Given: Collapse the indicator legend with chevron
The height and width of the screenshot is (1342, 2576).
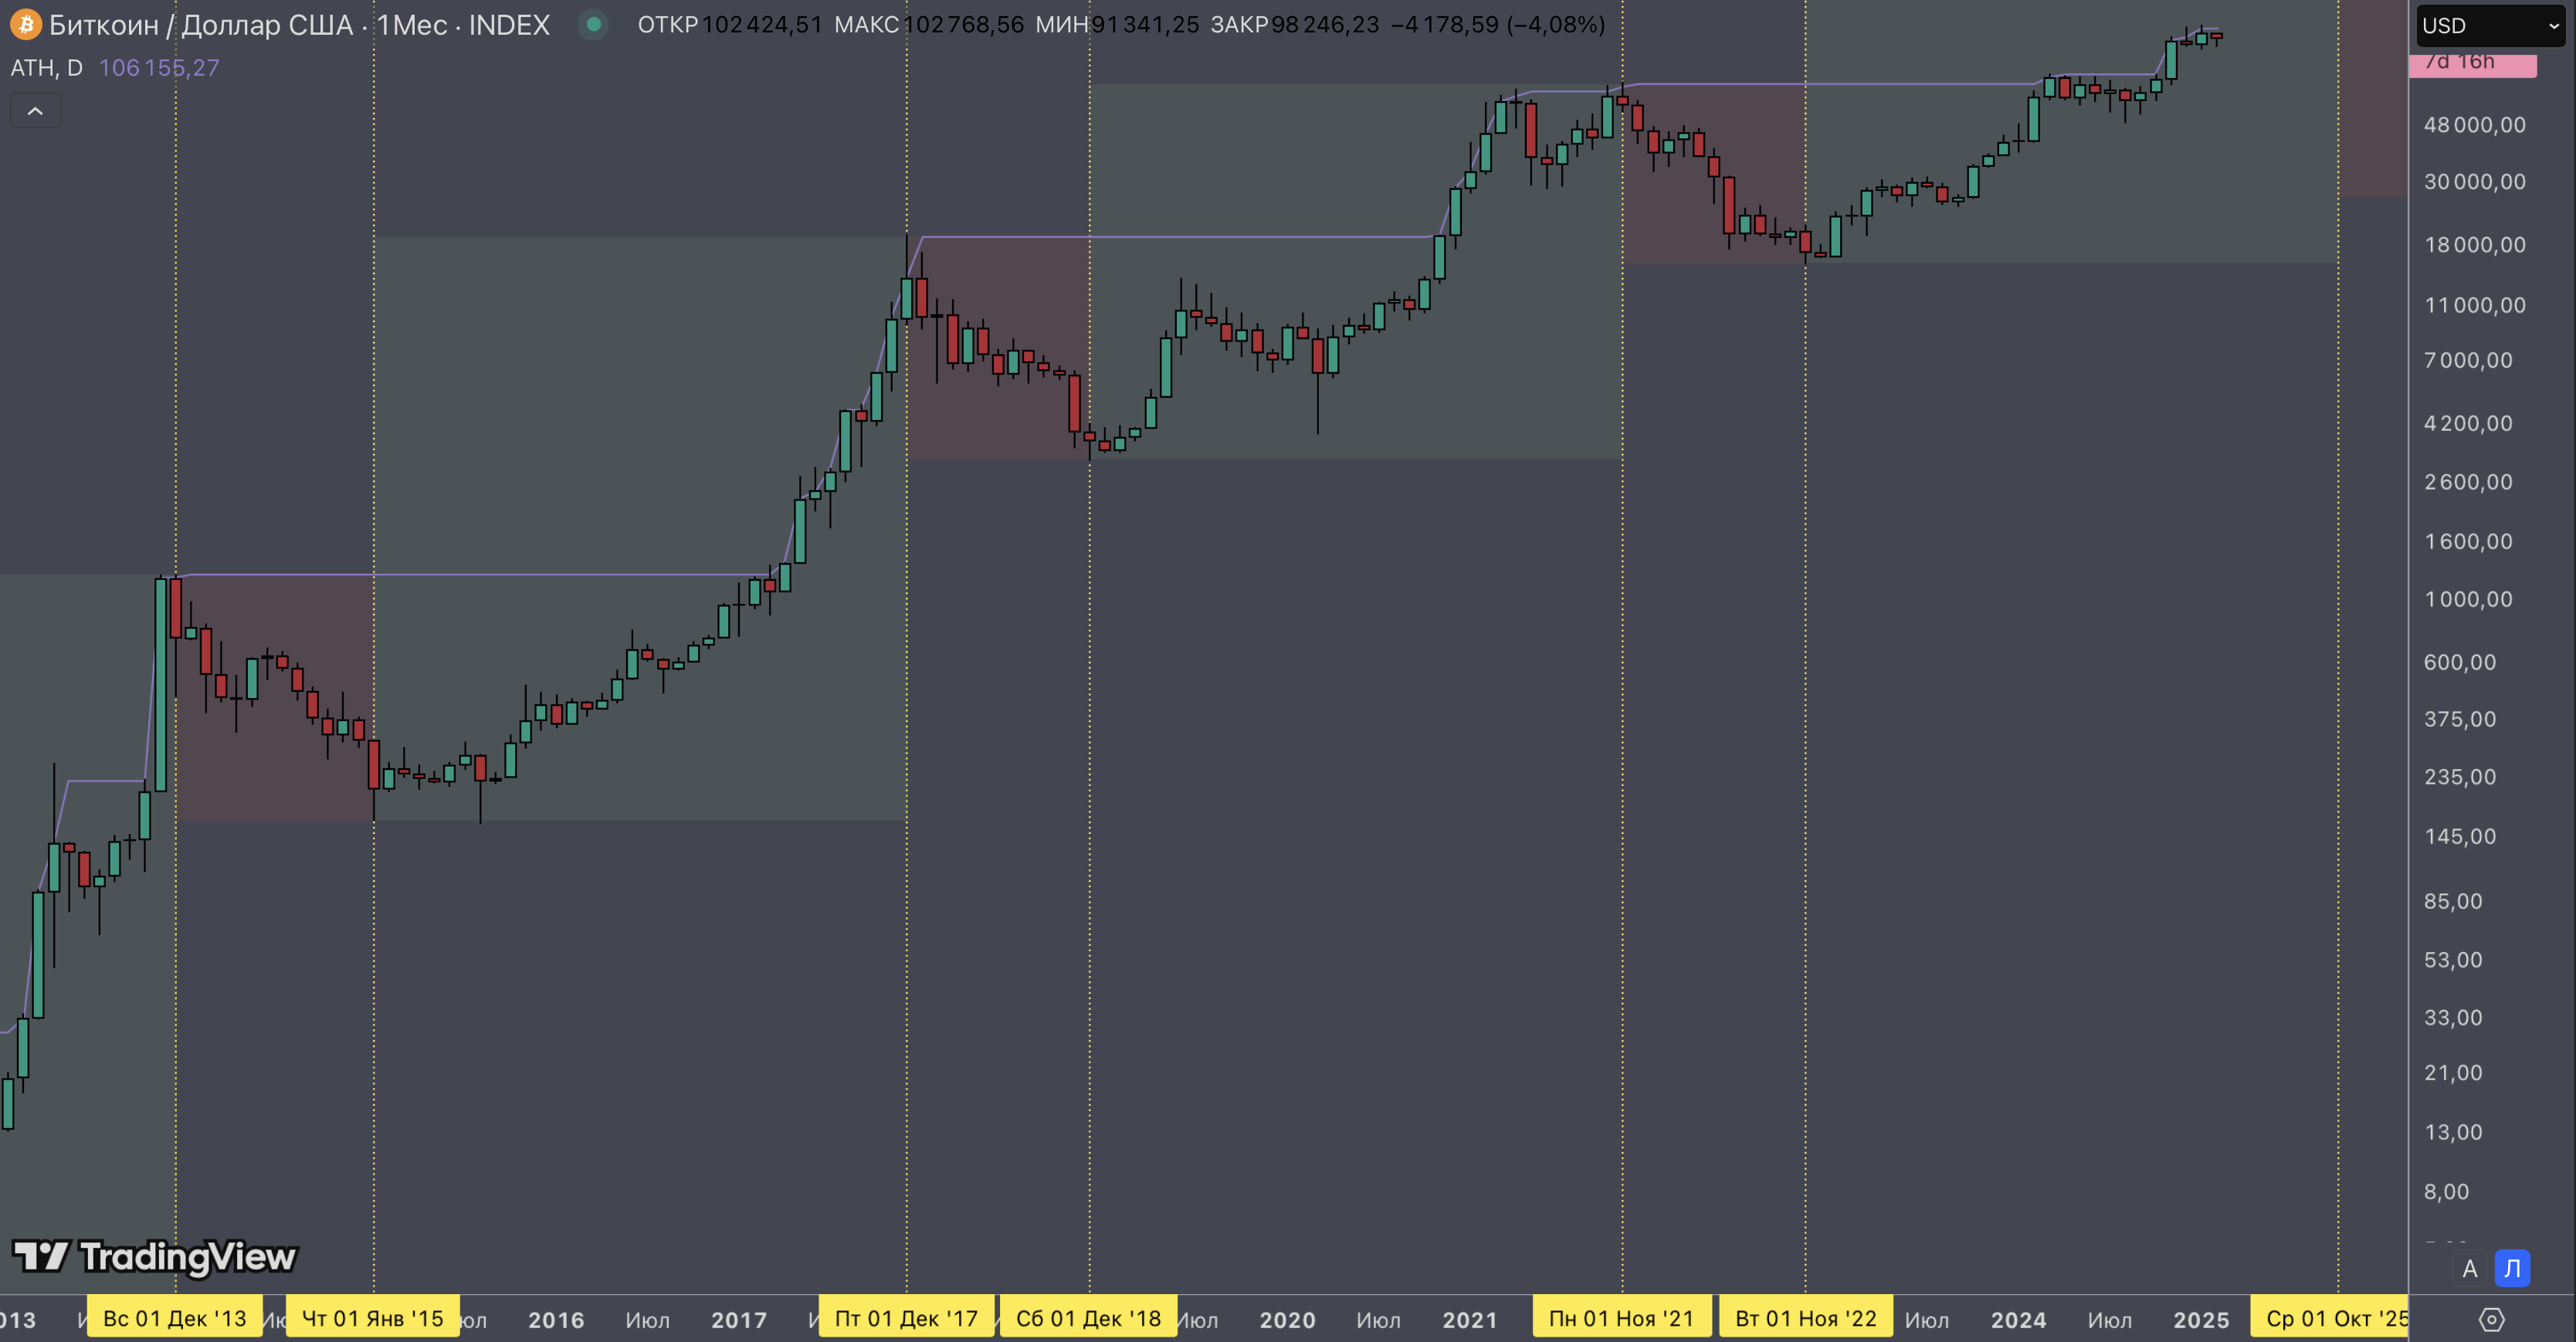Looking at the screenshot, I should pyautogui.click(x=35, y=111).
